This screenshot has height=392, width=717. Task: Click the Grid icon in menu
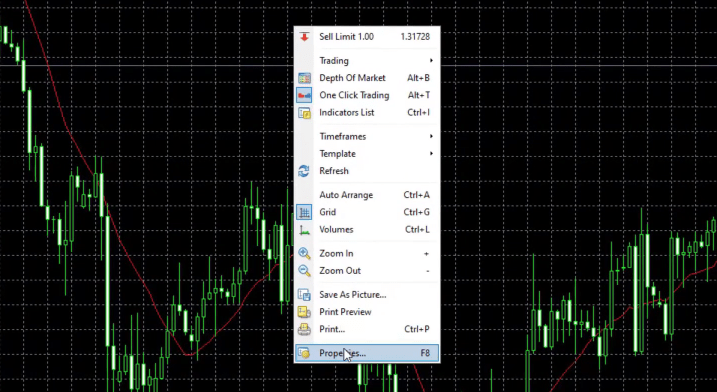[x=304, y=212]
